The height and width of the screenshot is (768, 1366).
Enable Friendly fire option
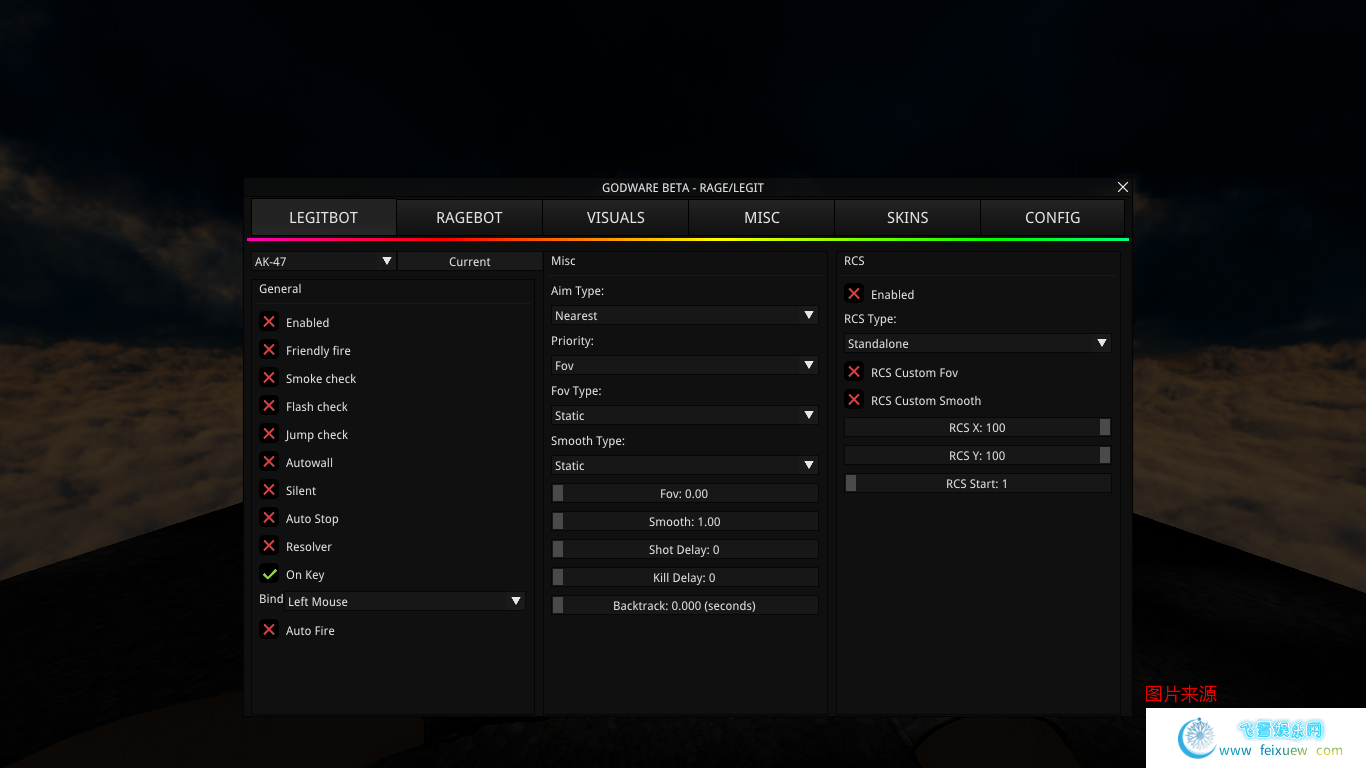point(269,350)
